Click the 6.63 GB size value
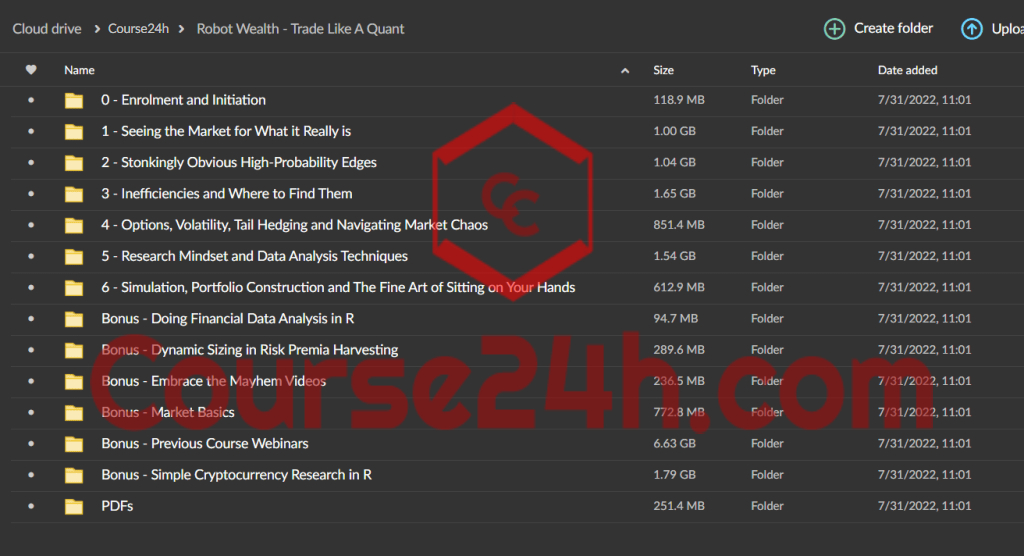 [x=675, y=444]
